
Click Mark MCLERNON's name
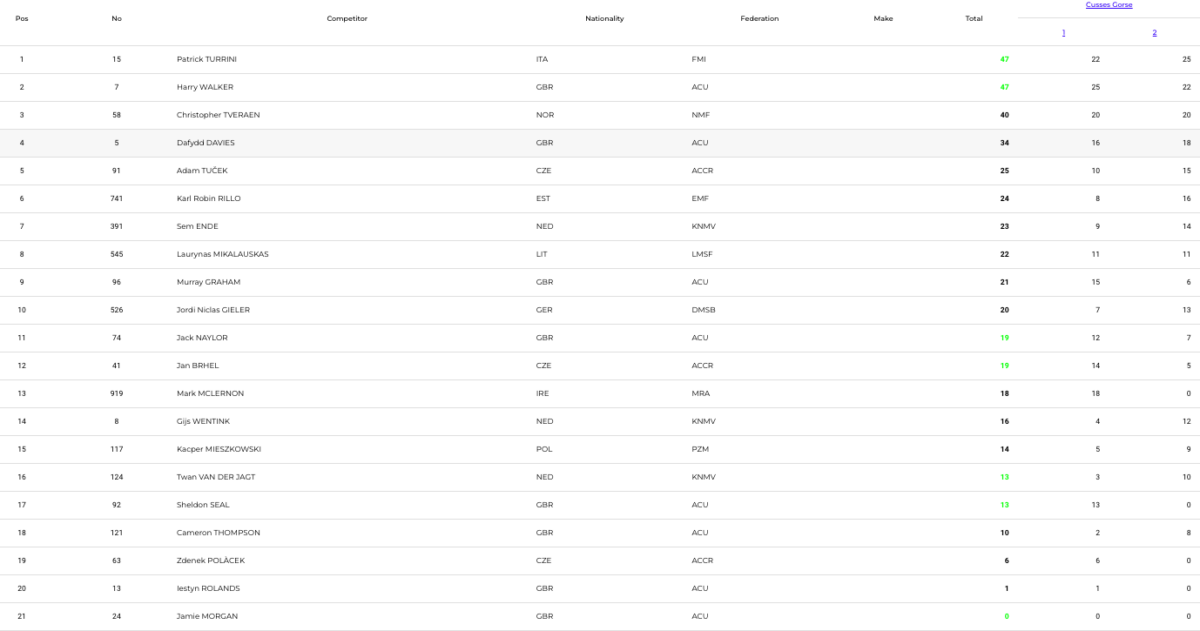pyautogui.click(x=210, y=394)
